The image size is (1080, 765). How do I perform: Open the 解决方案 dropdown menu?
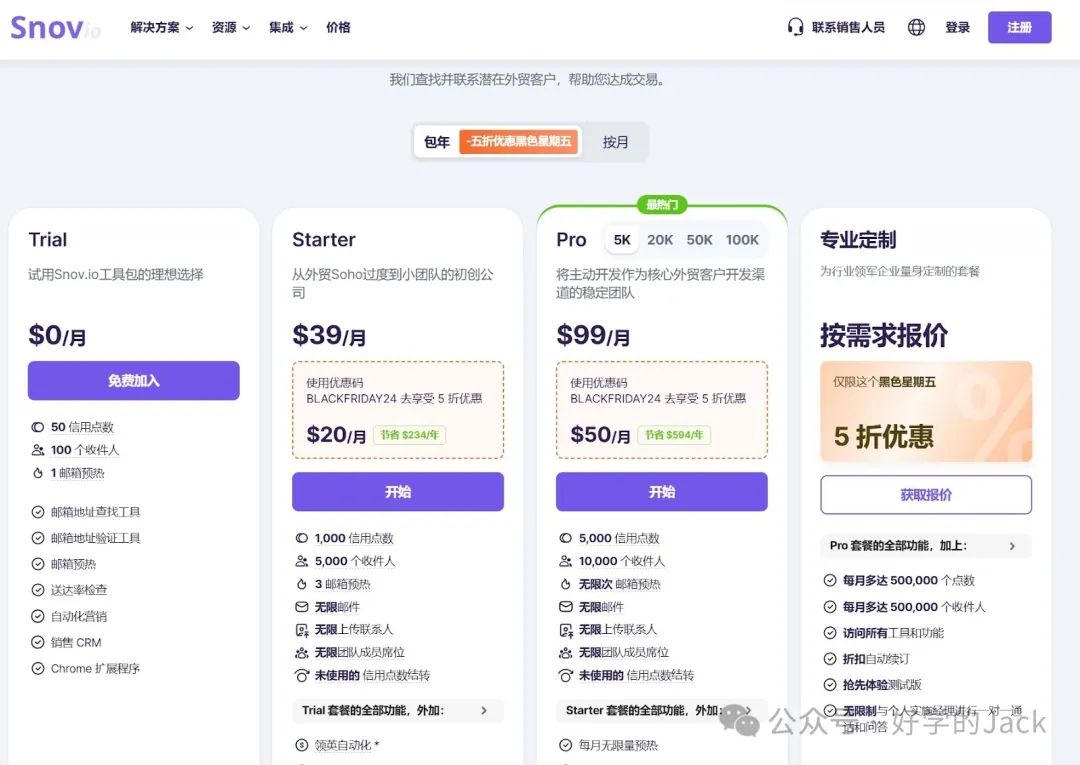161,28
